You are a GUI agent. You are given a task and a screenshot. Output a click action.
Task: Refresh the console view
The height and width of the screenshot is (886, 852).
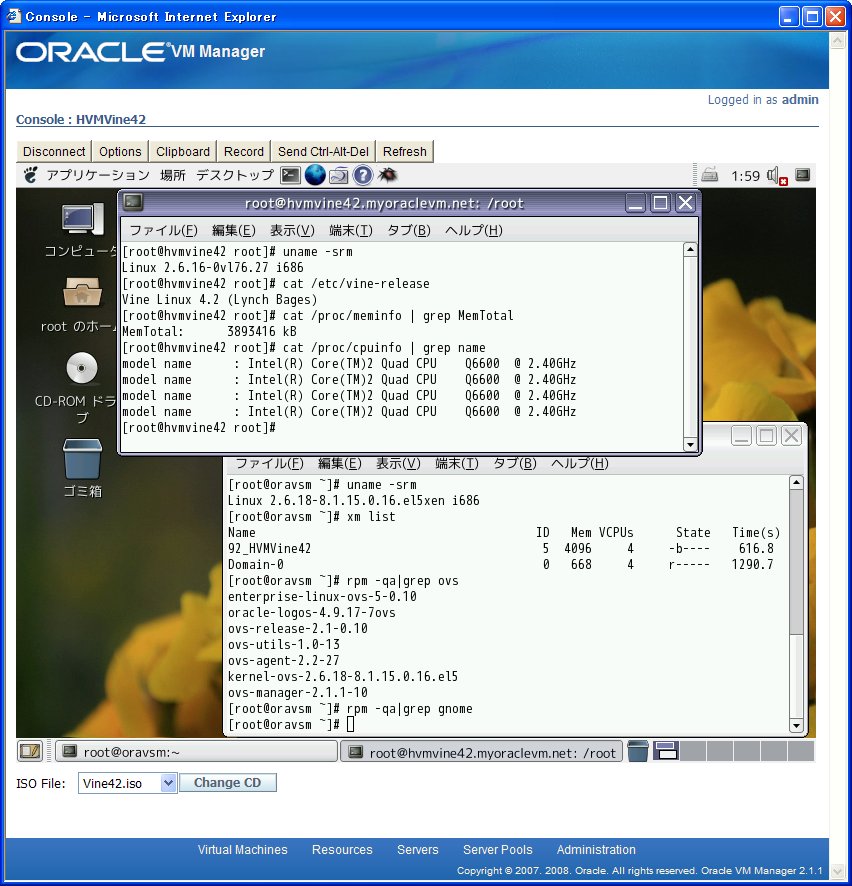pyautogui.click(x=405, y=151)
